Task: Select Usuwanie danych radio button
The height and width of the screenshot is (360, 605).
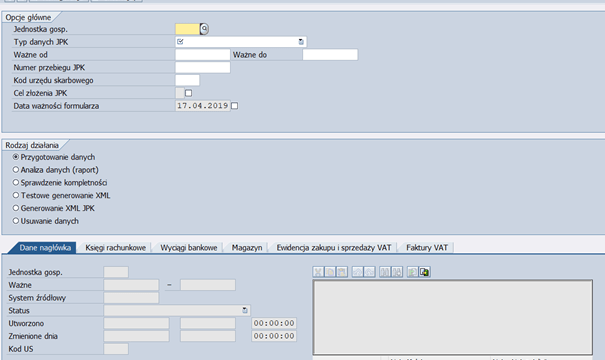Action: [x=16, y=221]
